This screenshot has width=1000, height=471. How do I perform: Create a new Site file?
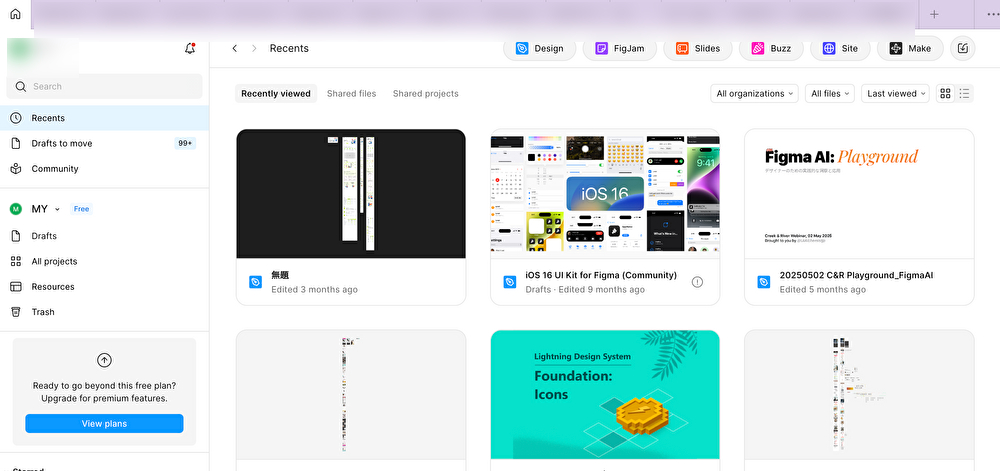coord(840,48)
